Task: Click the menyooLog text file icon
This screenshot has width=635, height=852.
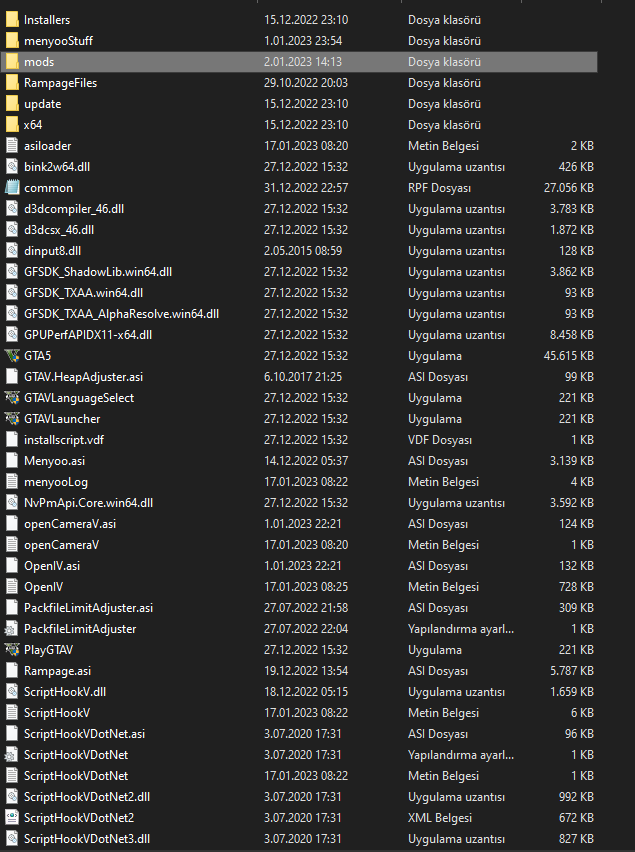Action: click(x=12, y=482)
